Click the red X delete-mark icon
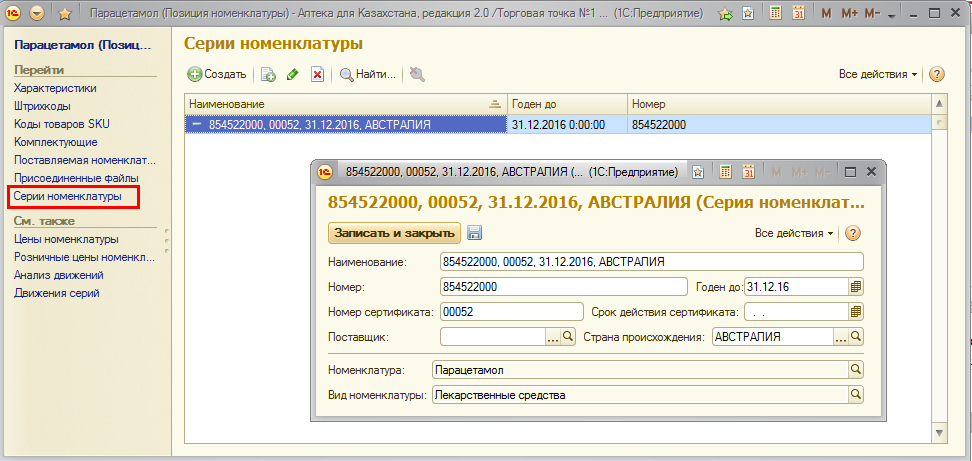Viewport: 972px width, 461px height. point(317,74)
